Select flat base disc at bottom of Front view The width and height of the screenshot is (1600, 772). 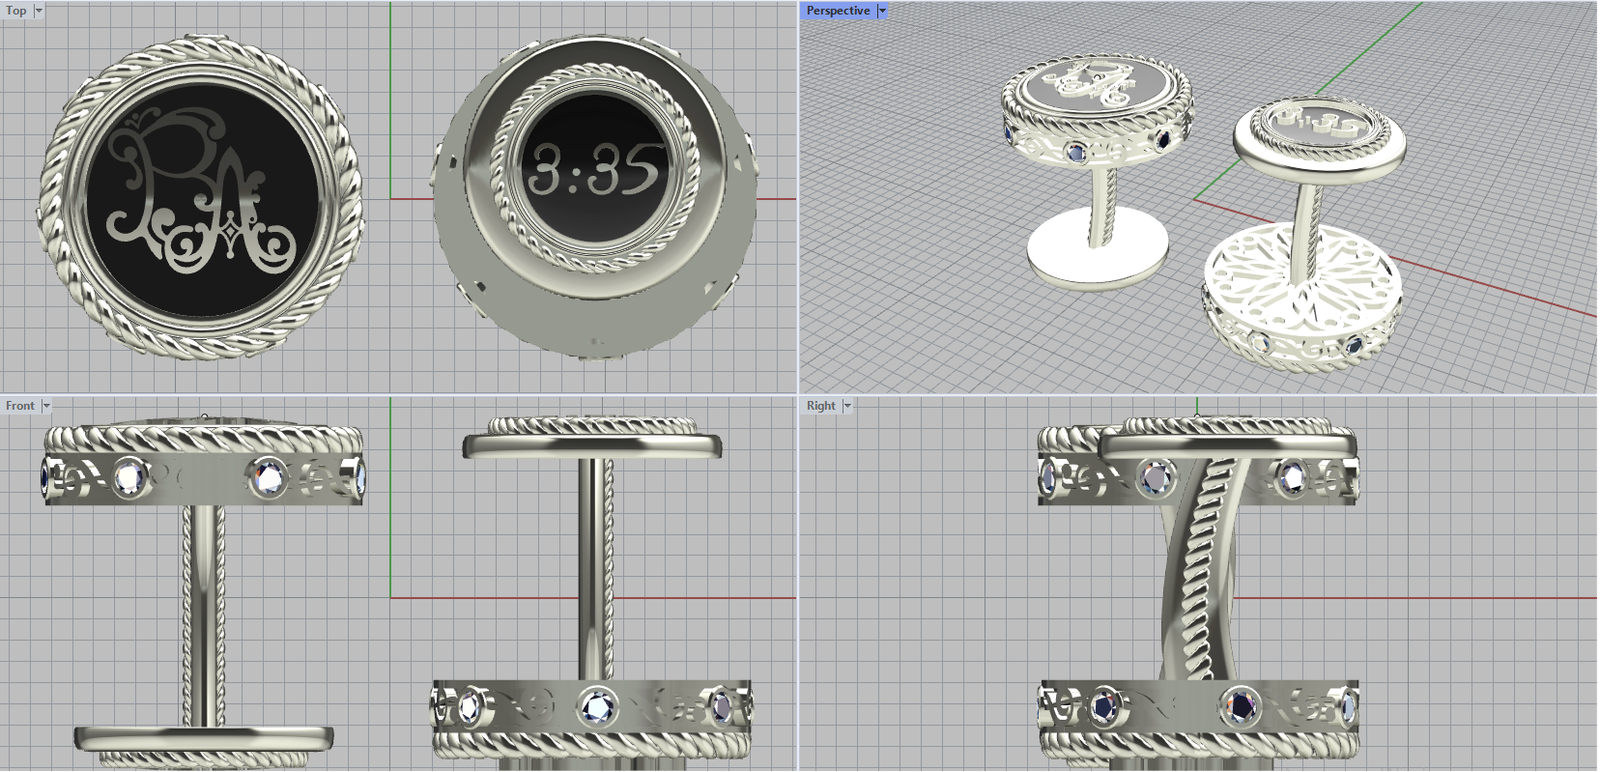[204, 738]
